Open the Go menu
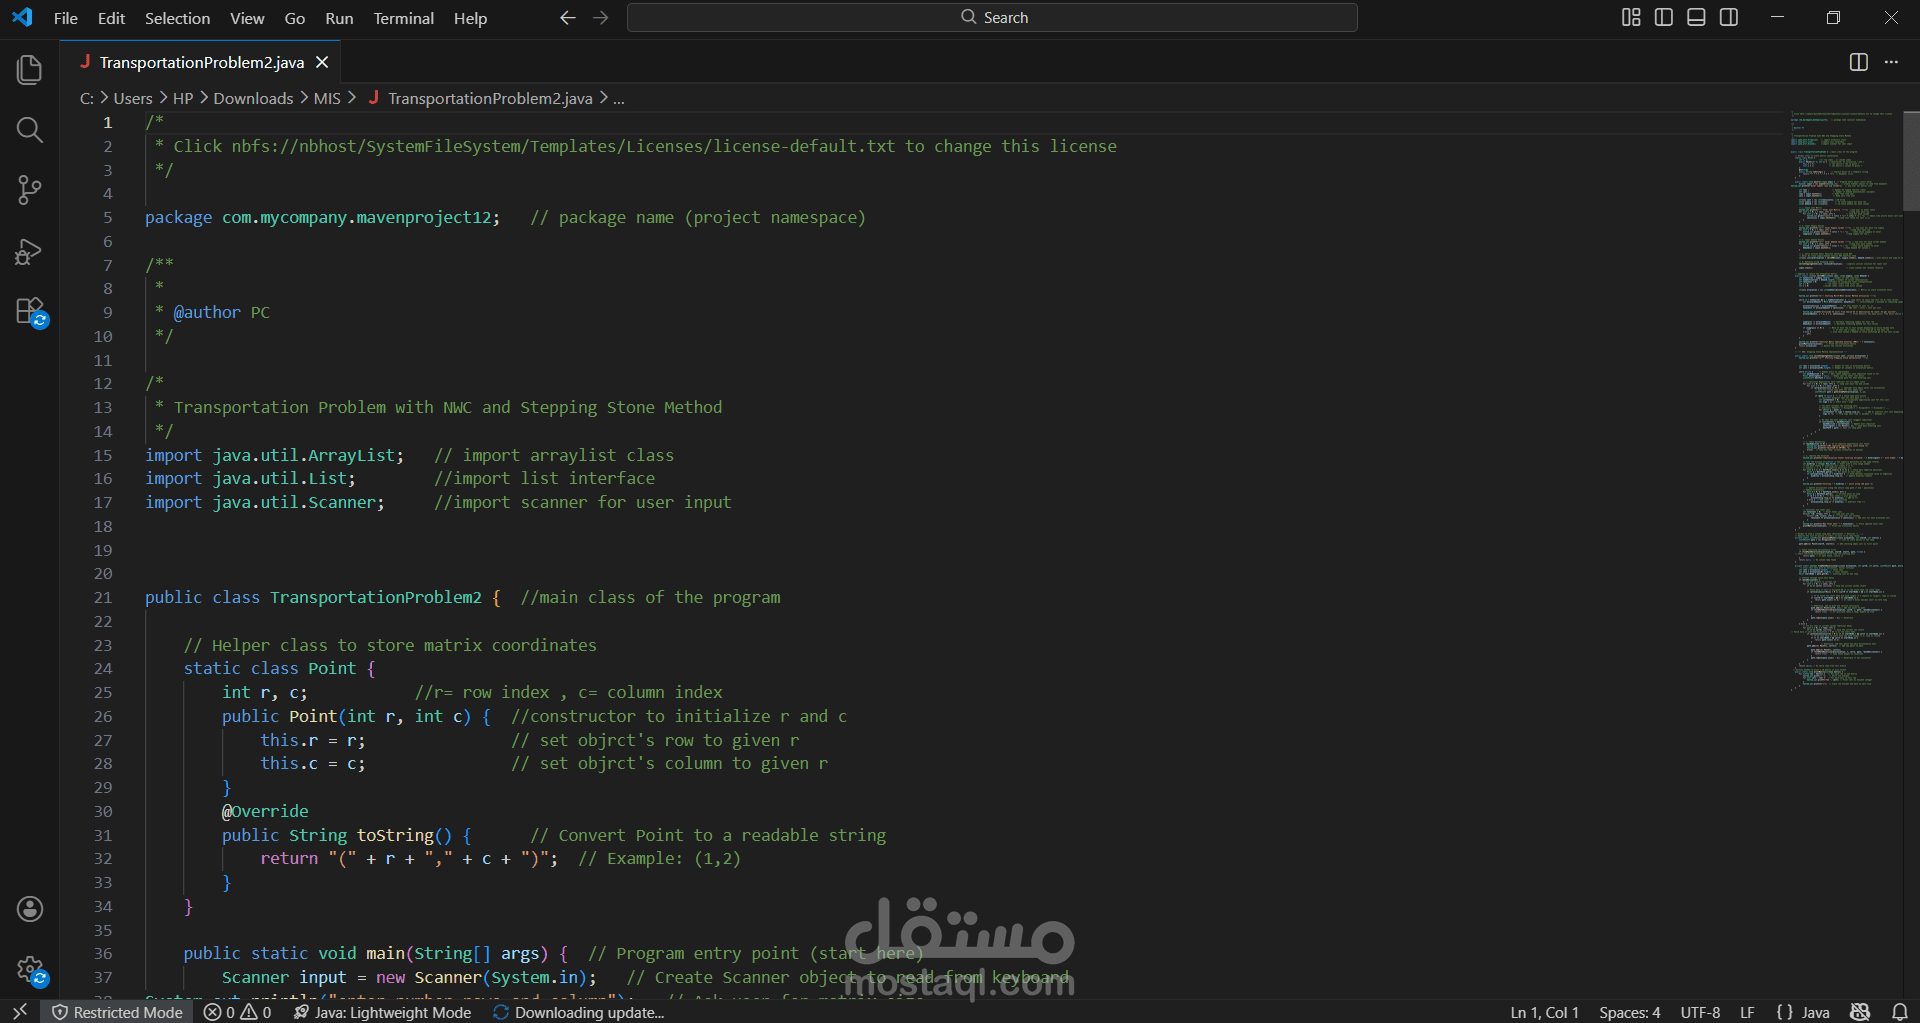The image size is (1920, 1023). (x=295, y=18)
